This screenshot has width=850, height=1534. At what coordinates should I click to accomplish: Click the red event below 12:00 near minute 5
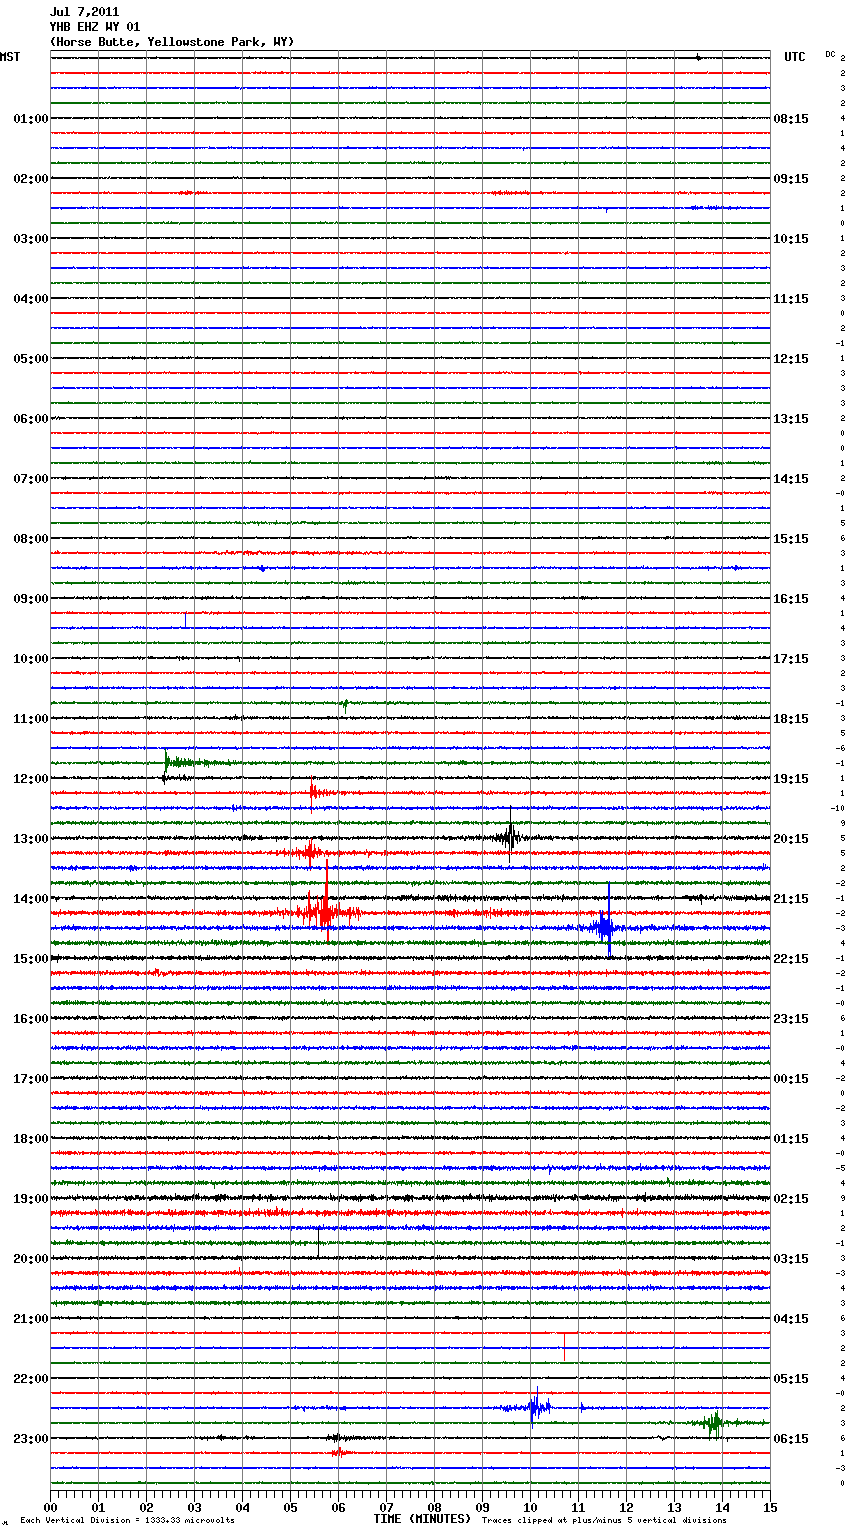[x=318, y=792]
